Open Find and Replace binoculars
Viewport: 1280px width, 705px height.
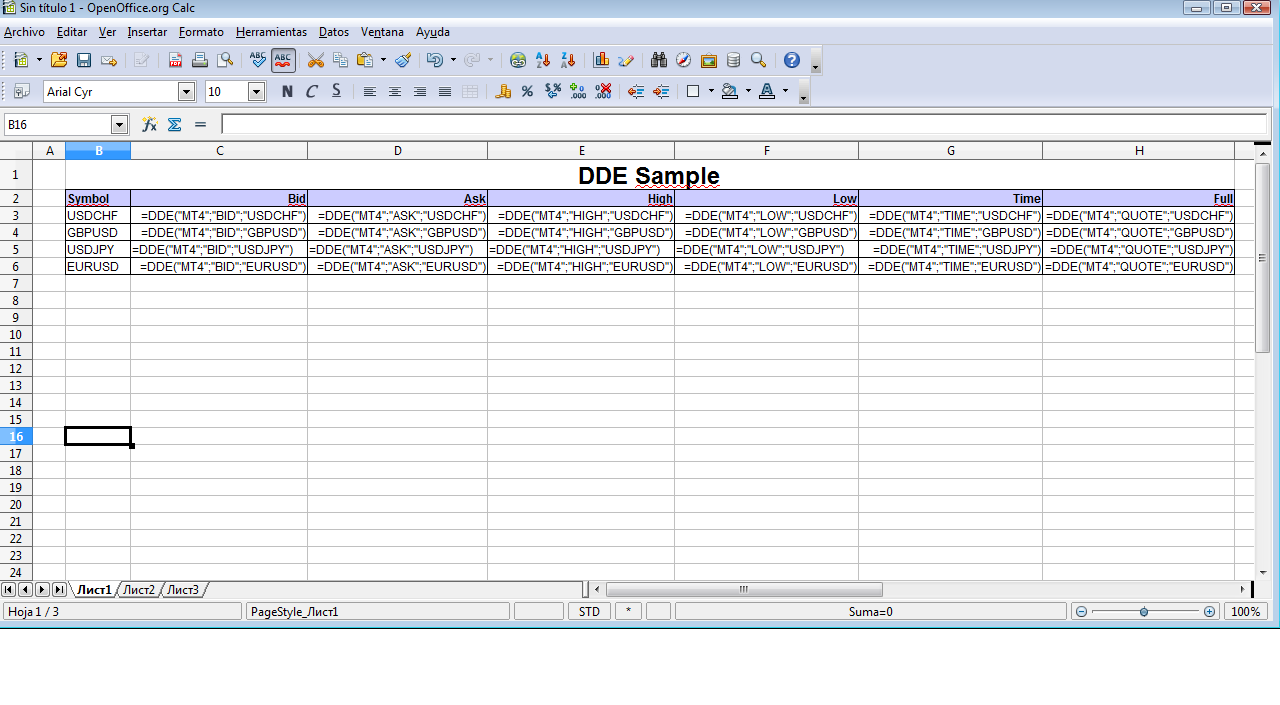click(x=659, y=60)
